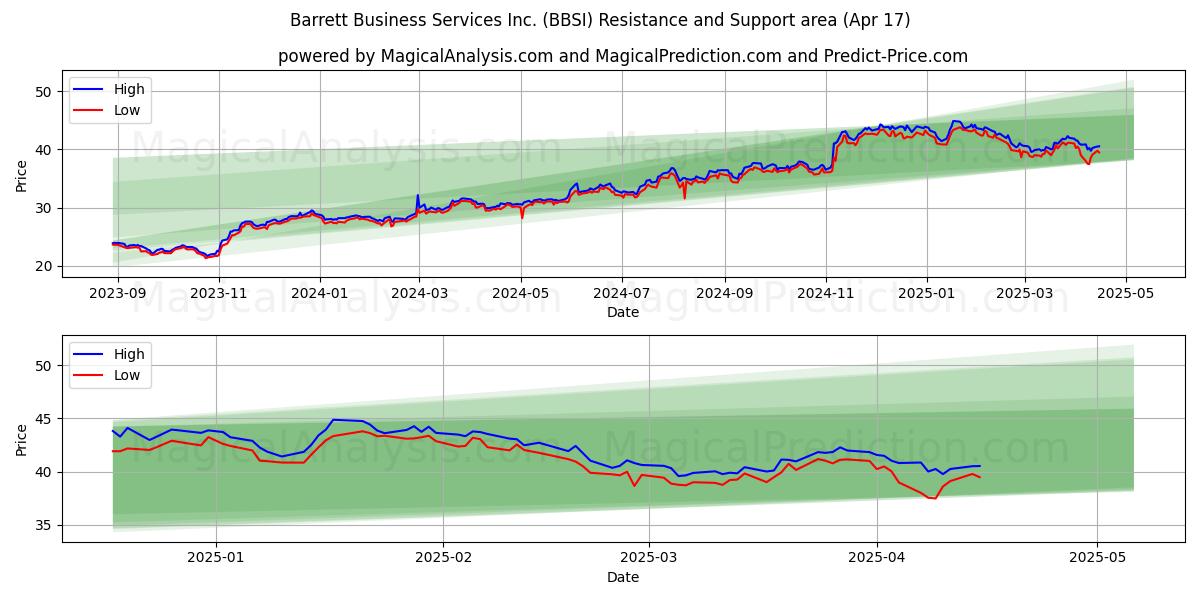The width and height of the screenshot is (1200, 600).
Task: Click the top chart '2023-11' date tick
Action: [x=219, y=294]
